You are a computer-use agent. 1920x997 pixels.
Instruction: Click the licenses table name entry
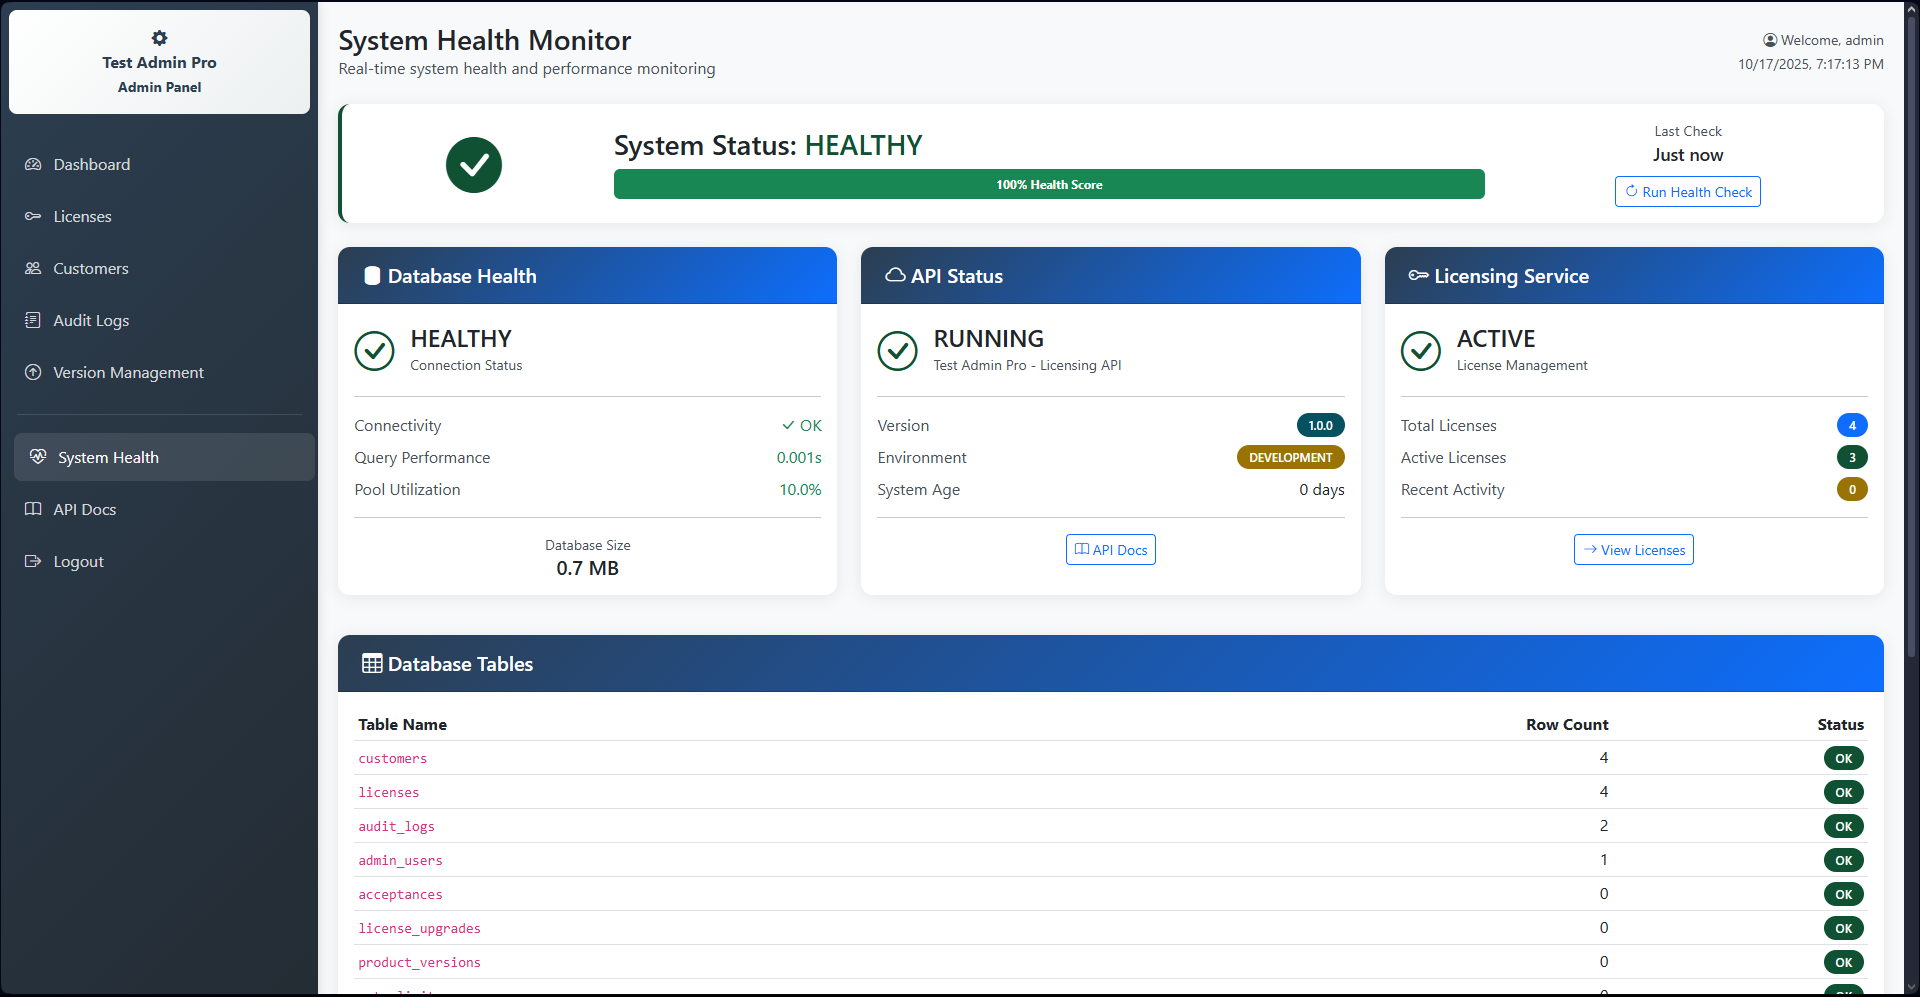click(389, 793)
